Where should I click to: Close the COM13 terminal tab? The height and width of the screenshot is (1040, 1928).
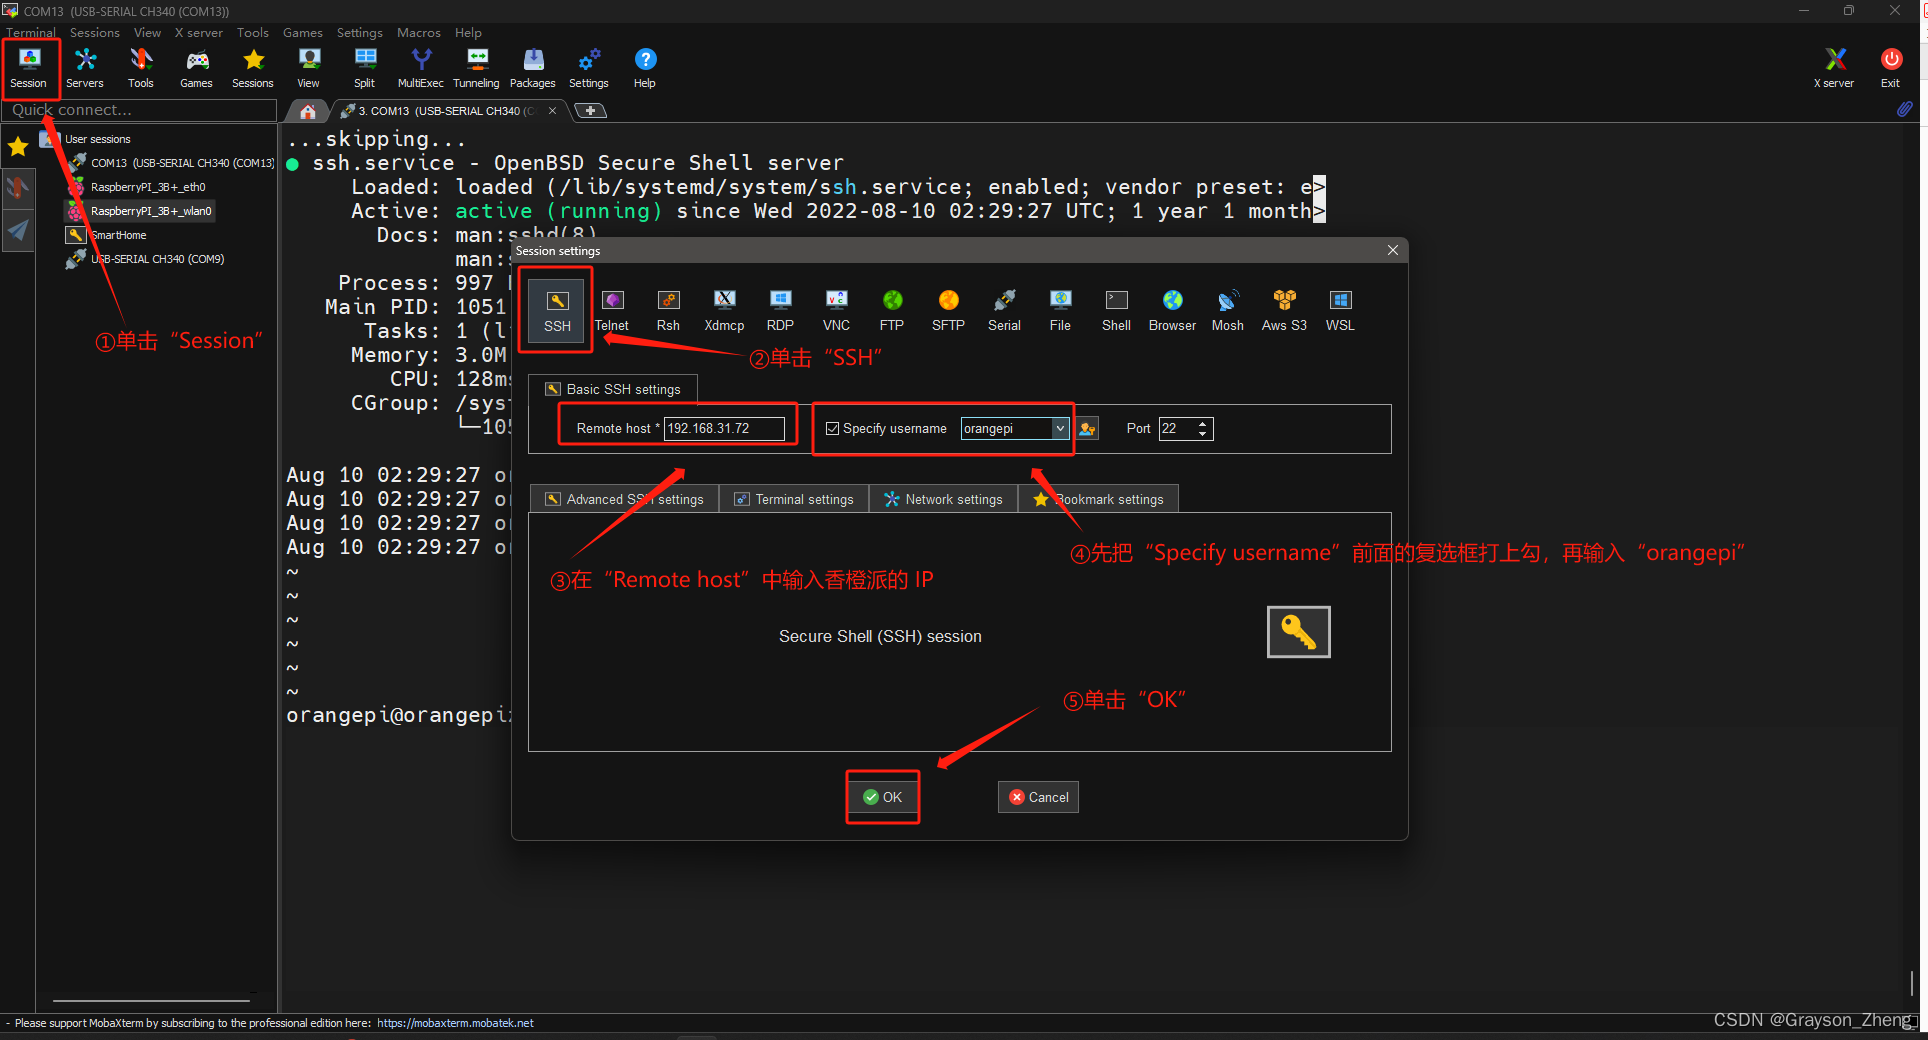(552, 111)
